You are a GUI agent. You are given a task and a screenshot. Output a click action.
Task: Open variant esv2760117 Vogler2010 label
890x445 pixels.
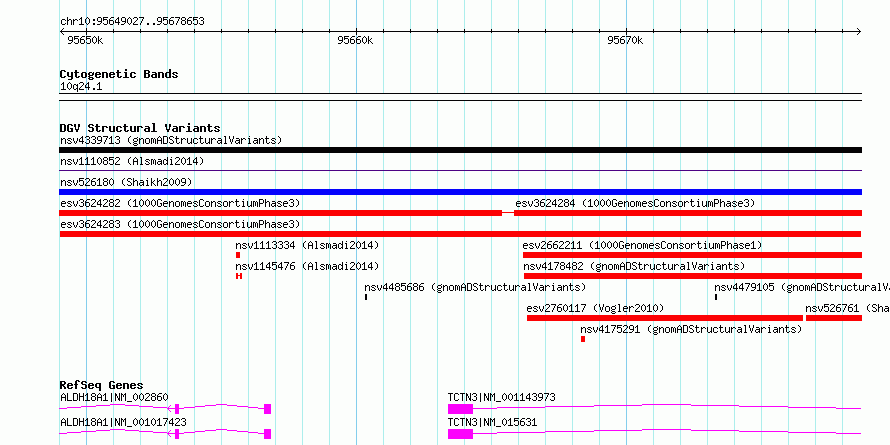tap(595, 308)
